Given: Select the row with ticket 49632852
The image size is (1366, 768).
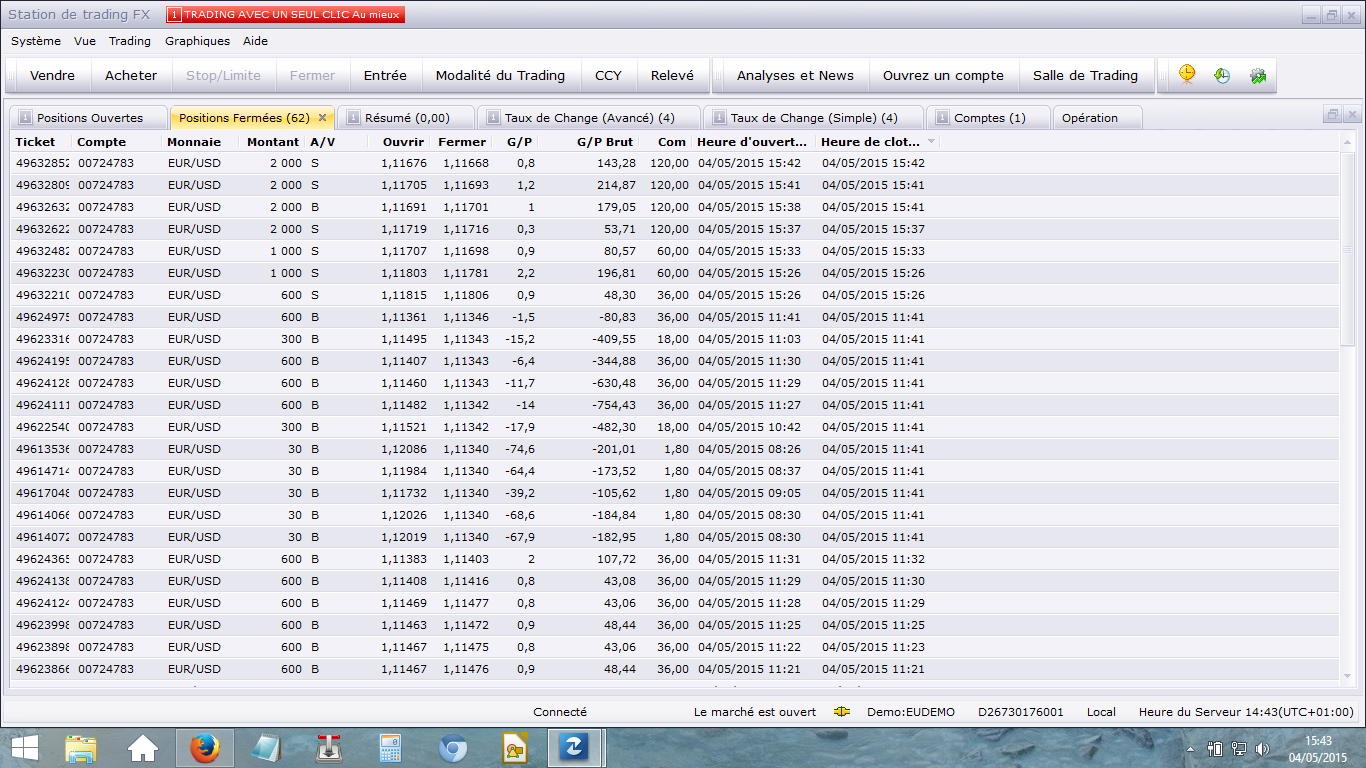Looking at the screenshot, I should click(x=675, y=163).
